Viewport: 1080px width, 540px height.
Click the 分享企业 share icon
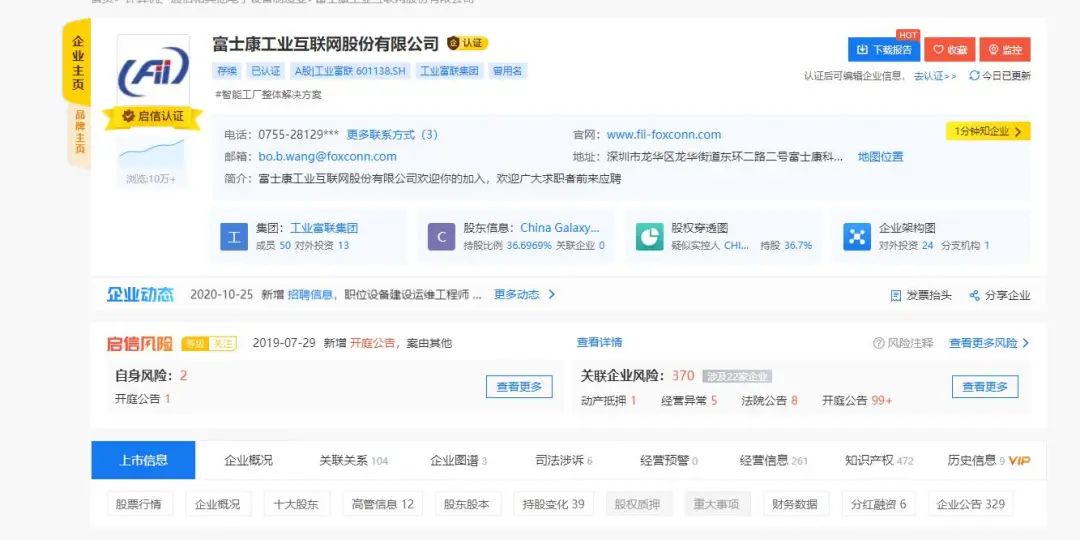[x=974, y=296]
